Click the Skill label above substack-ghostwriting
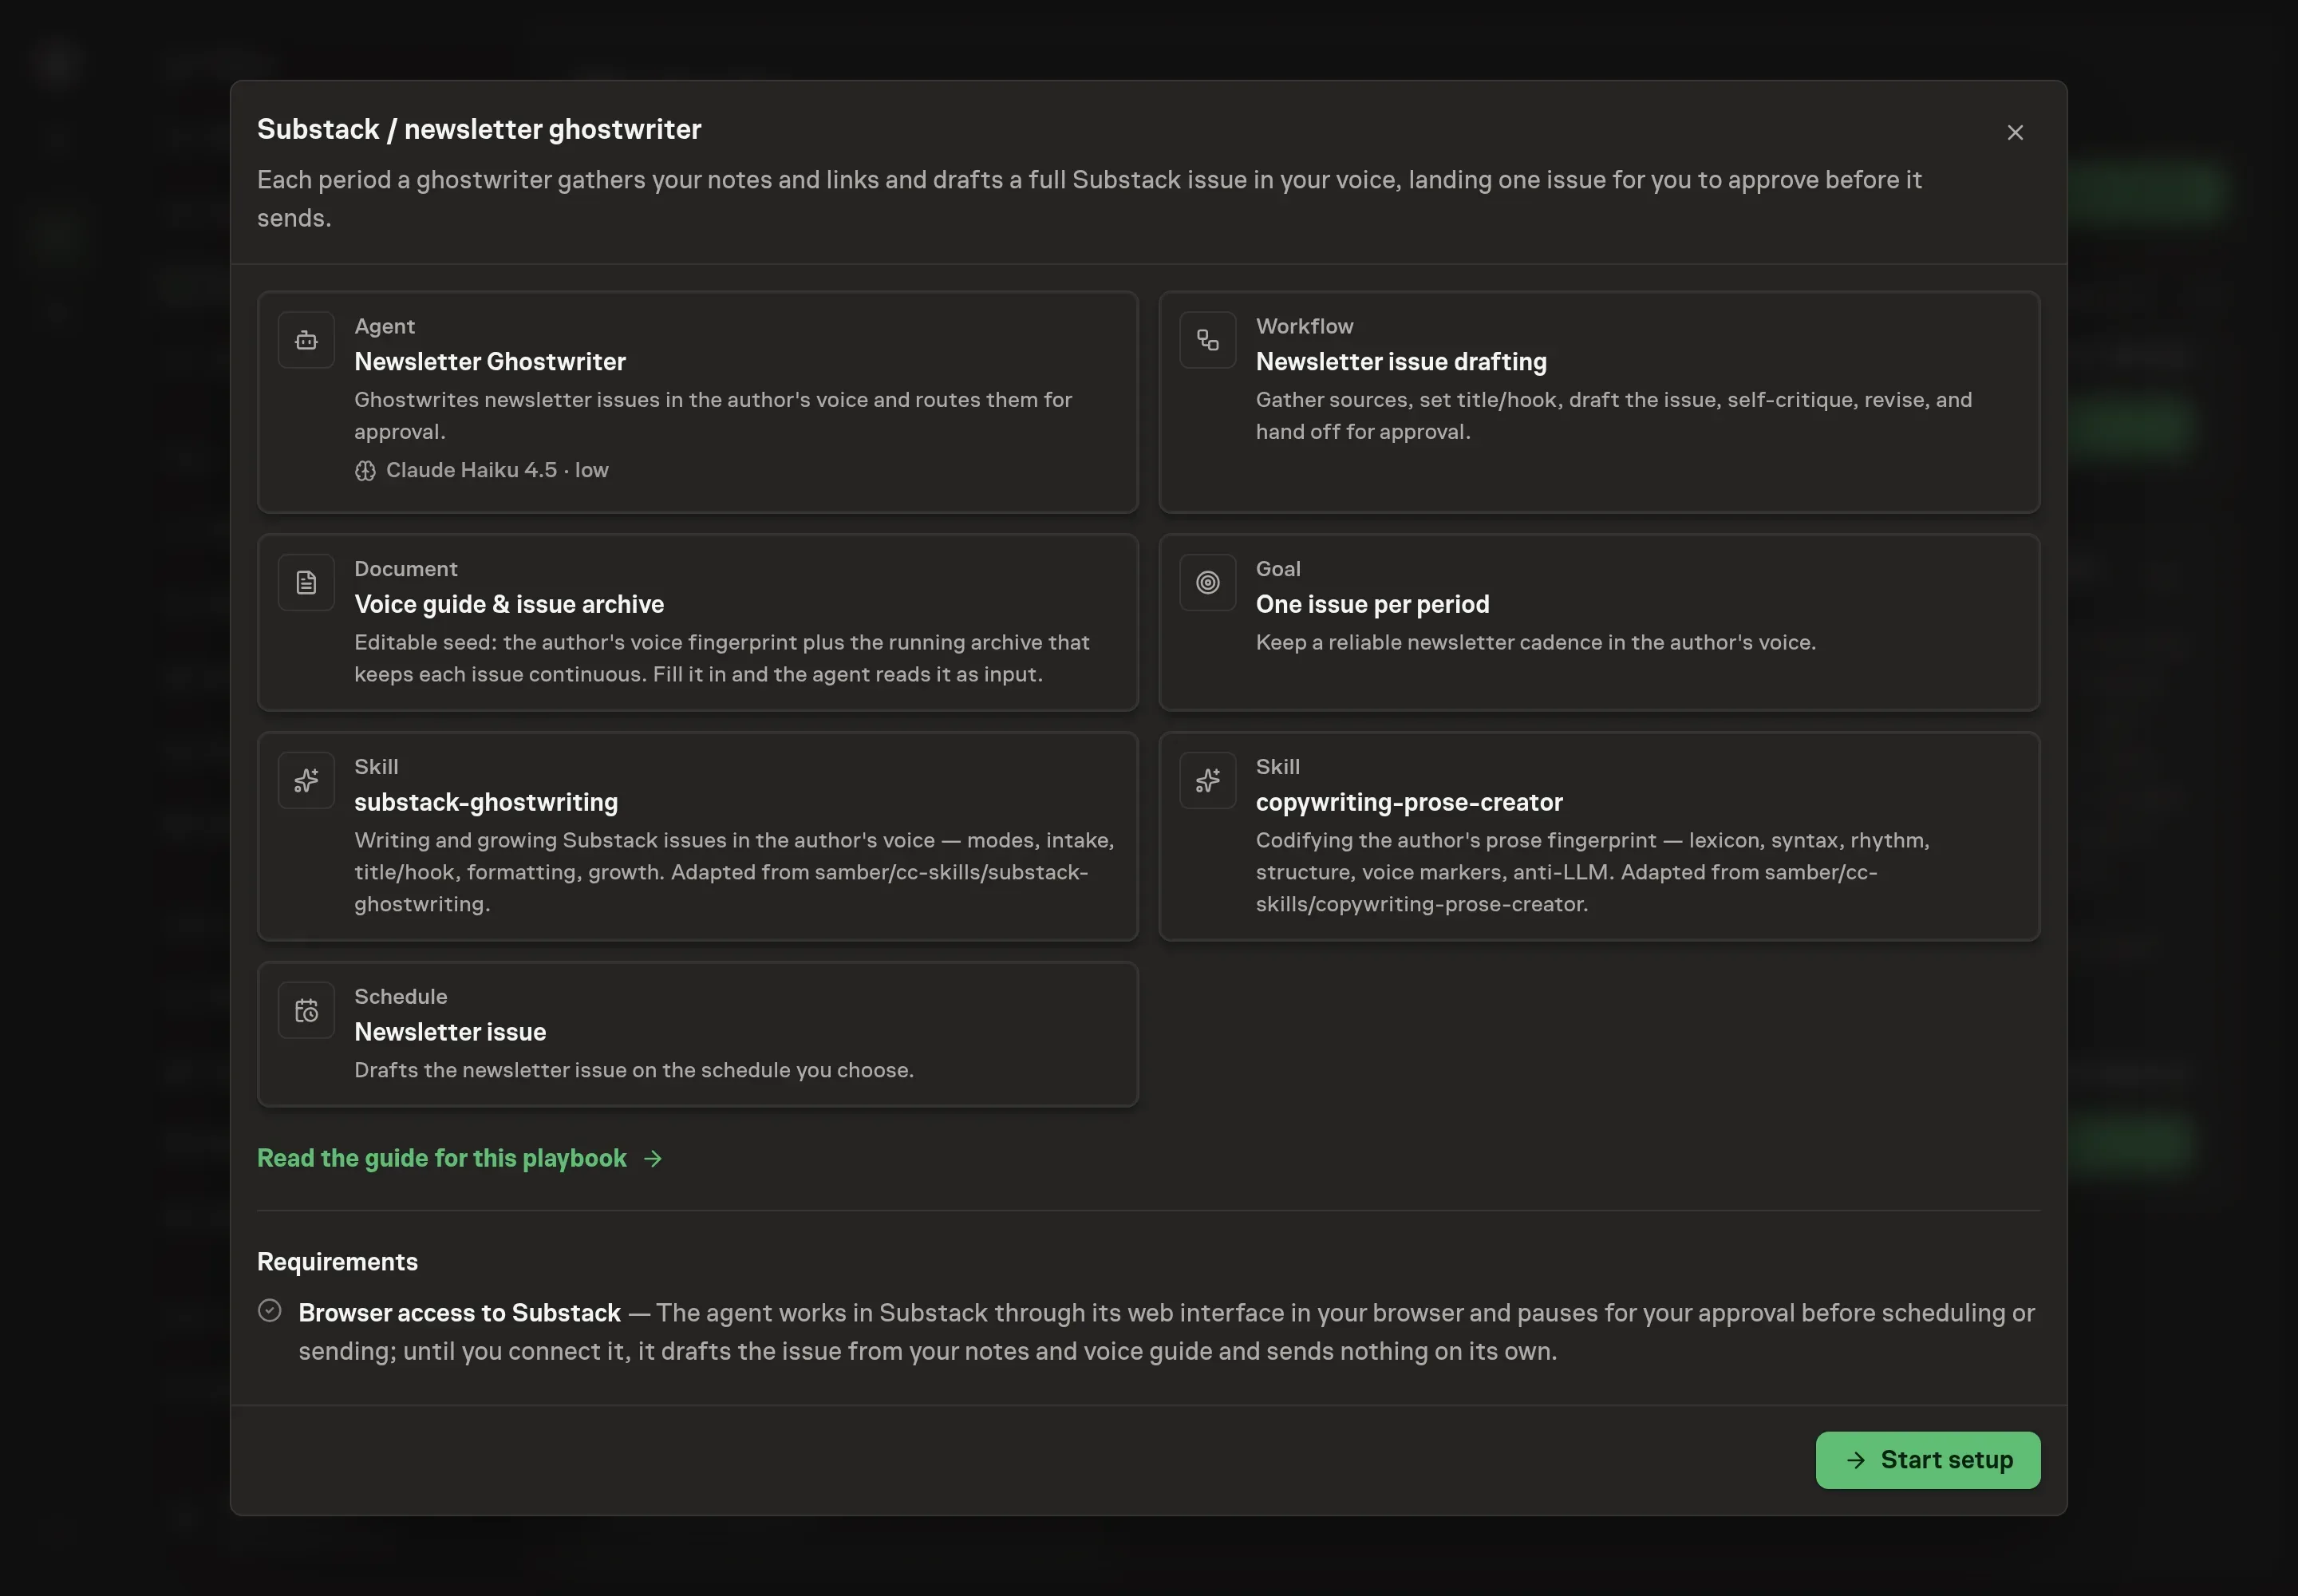2298x1596 pixels. tap(376, 767)
